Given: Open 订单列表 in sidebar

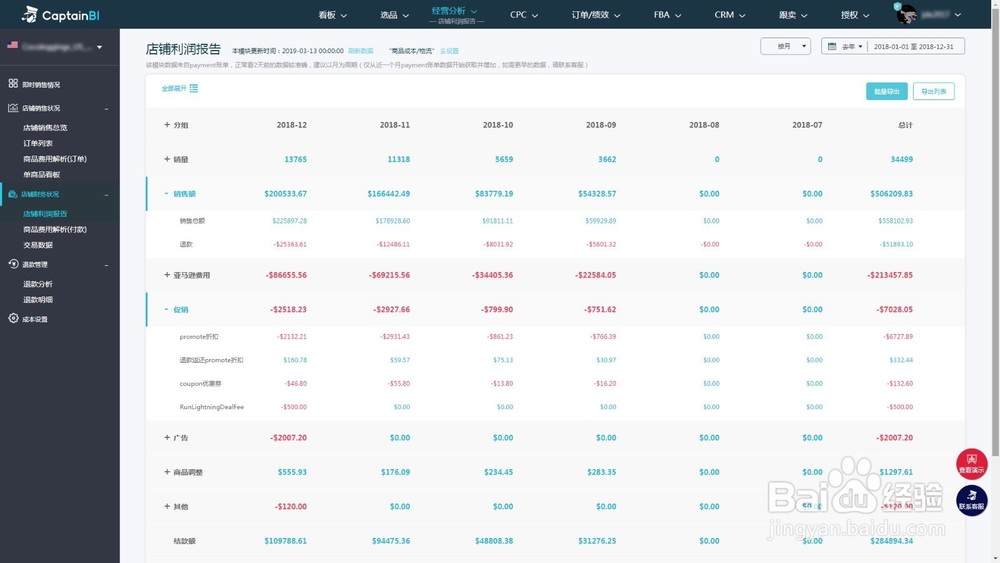Looking at the screenshot, I should [x=38, y=143].
